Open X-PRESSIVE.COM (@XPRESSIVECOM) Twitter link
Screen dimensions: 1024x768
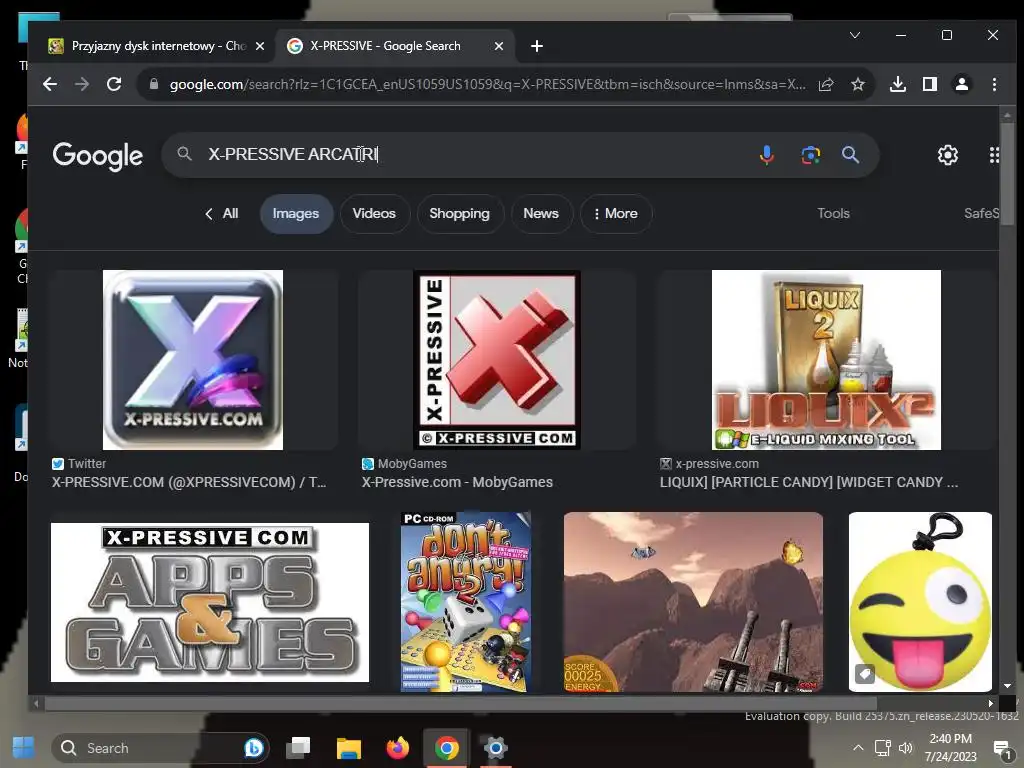click(x=189, y=483)
